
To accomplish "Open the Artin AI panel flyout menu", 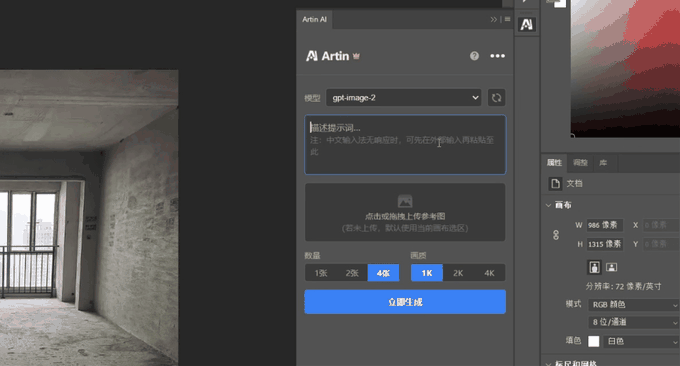I will tap(507, 20).
